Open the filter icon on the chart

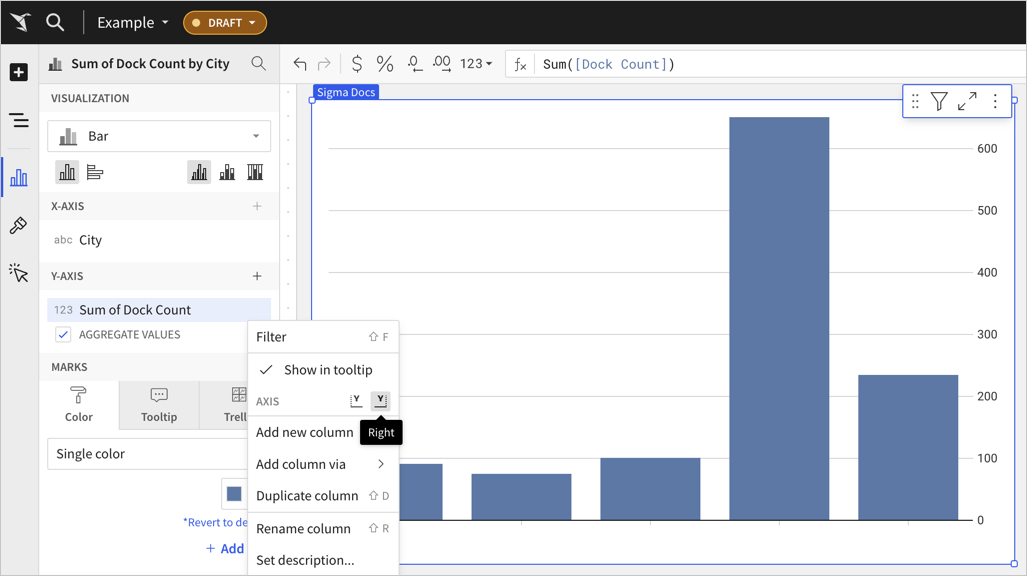pyautogui.click(x=939, y=101)
